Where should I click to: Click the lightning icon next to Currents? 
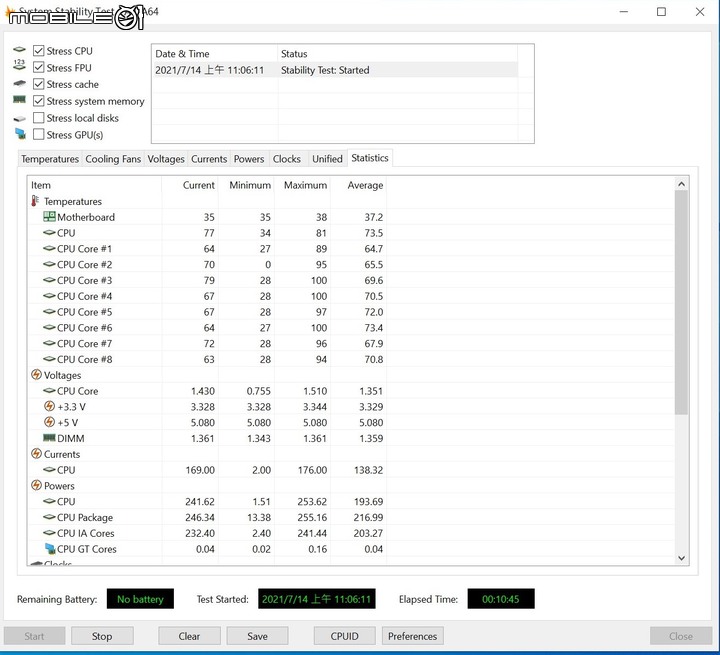click(x=36, y=454)
